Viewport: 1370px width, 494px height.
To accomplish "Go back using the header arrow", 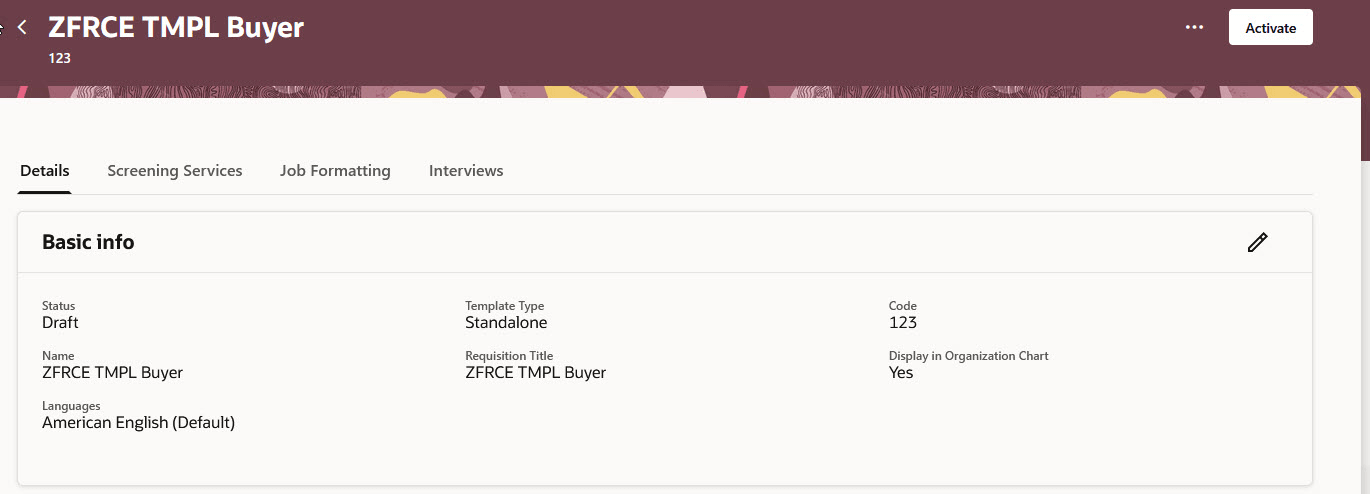I will tap(22, 28).
